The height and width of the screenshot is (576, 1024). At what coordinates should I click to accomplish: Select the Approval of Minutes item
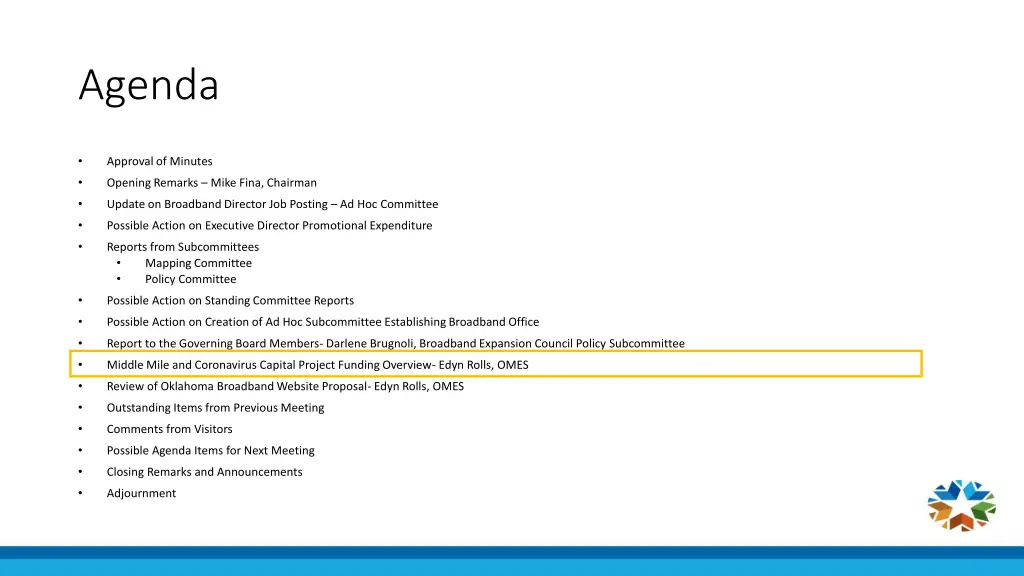point(159,161)
